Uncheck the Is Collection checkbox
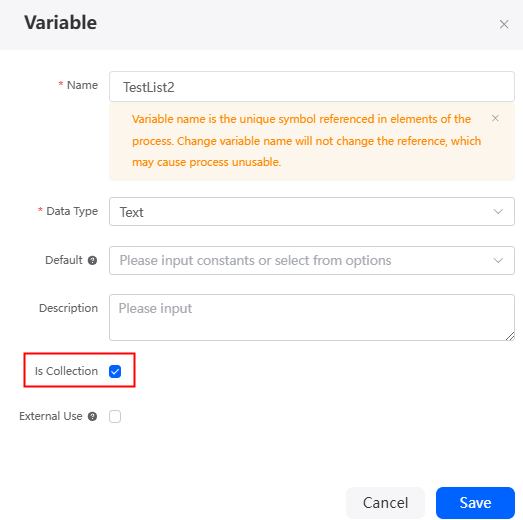 pyautogui.click(x=115, y=371)
